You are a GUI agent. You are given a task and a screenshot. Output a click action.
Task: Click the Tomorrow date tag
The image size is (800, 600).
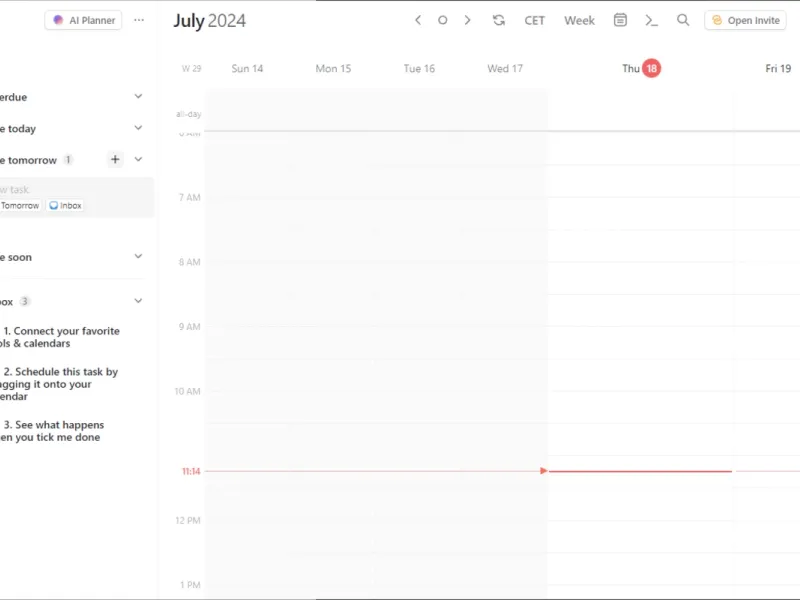(20, 206)
